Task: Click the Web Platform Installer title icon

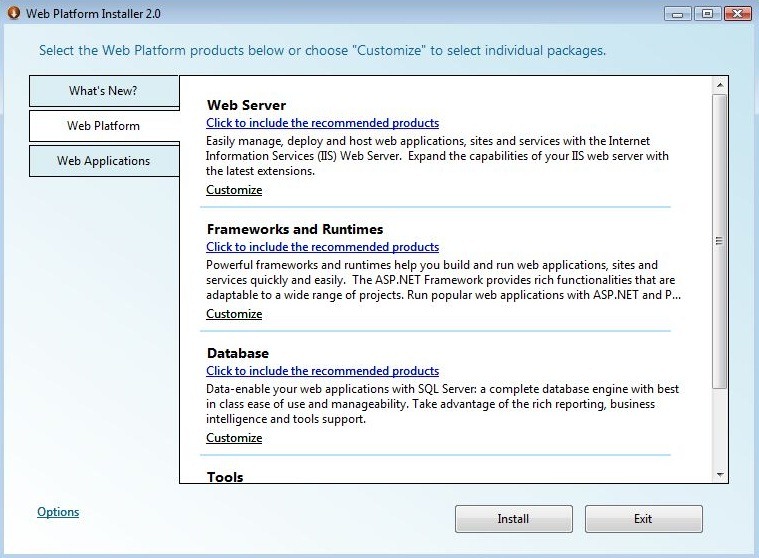Action: coord(14,13)
